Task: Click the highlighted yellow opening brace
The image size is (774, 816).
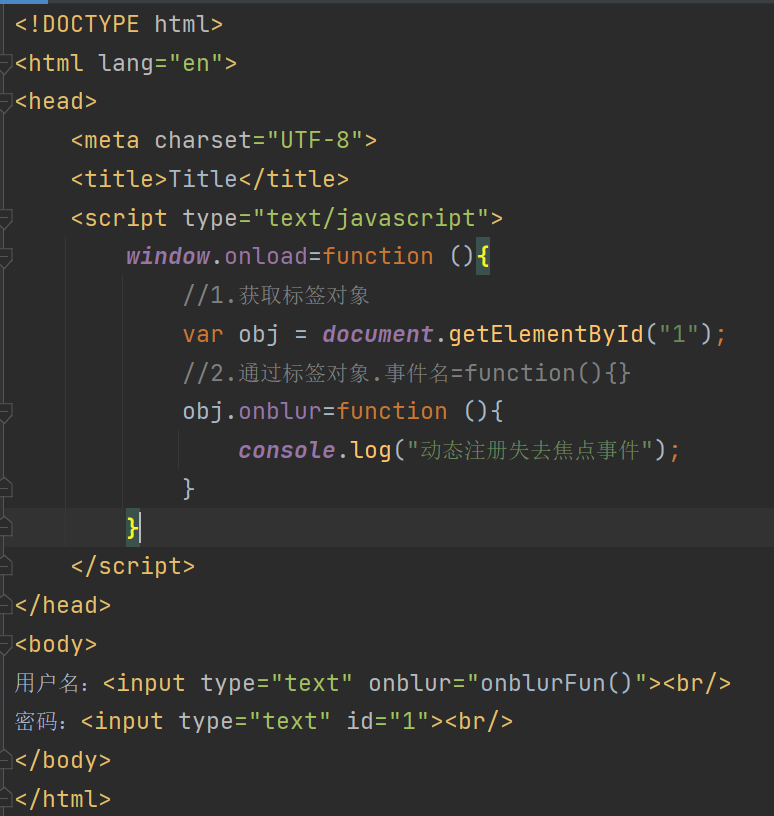Action: tap(483, 256)
